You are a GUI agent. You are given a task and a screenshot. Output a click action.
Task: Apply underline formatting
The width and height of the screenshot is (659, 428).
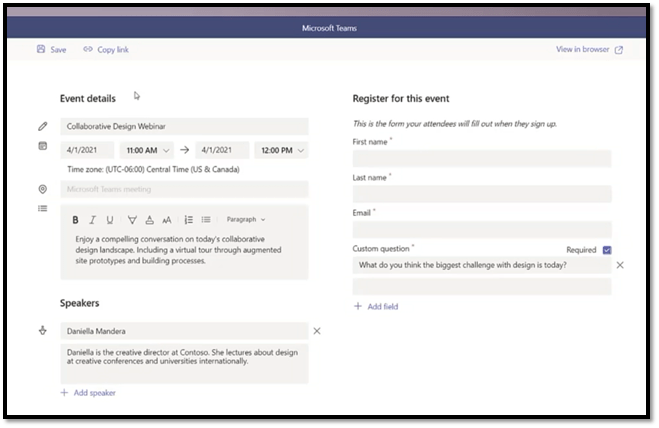[x=110, y=220]
